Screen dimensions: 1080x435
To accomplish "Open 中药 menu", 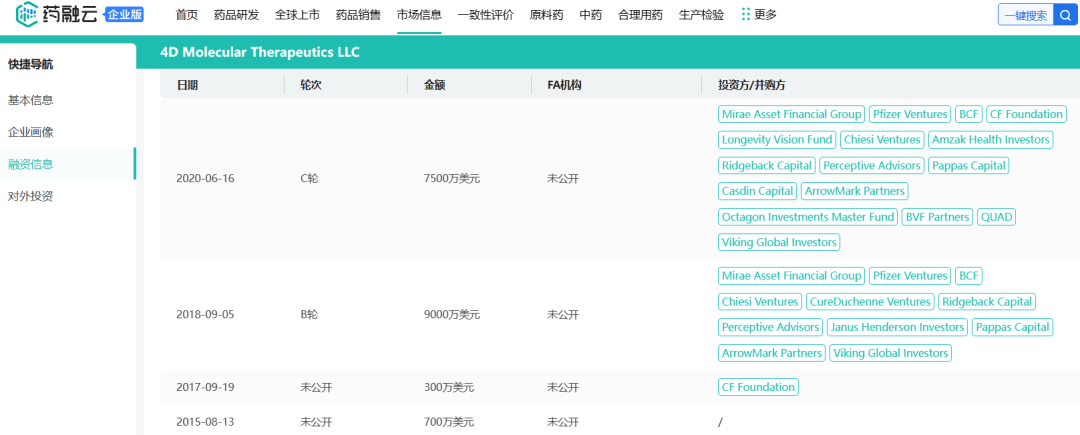I will click(591, 14).
